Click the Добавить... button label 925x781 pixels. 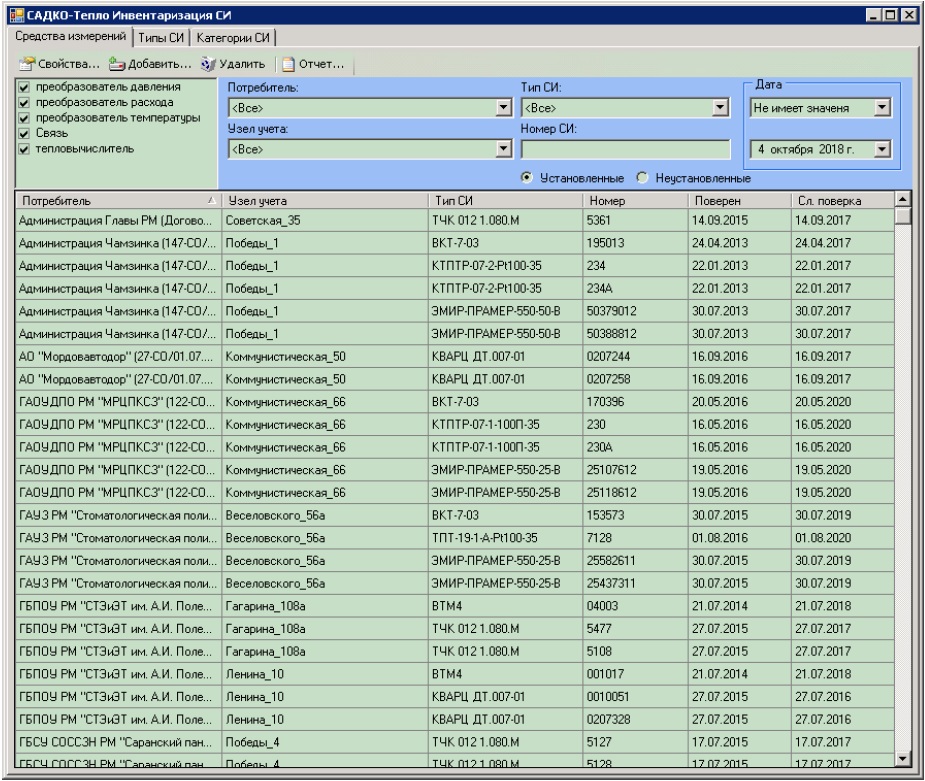pos(160,64)
